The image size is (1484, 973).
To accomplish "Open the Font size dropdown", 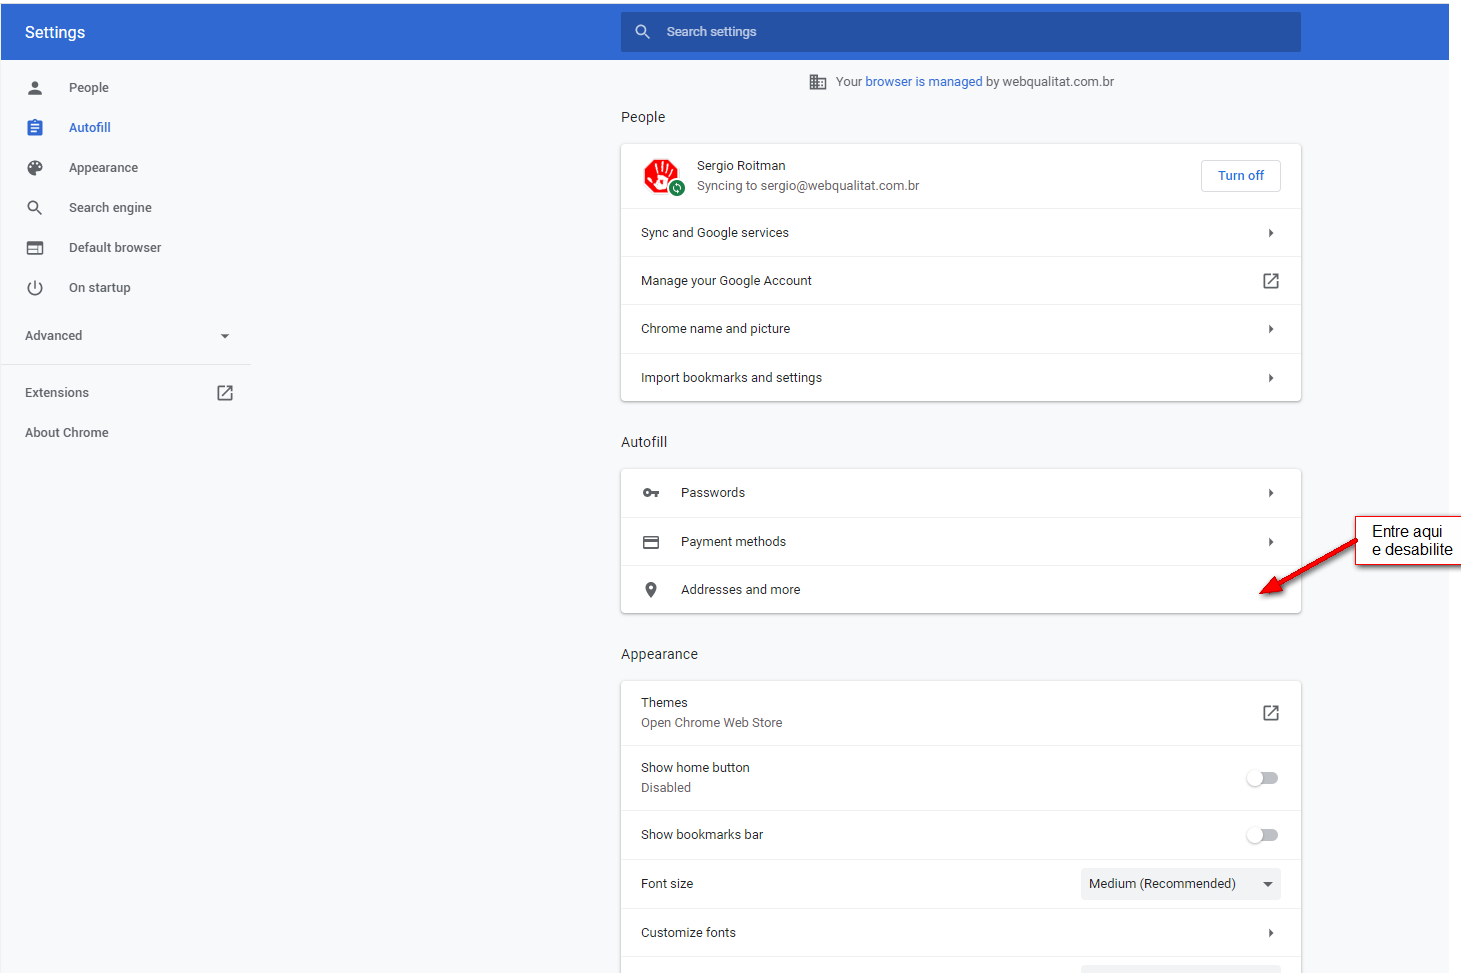I will click(1180, 884).
